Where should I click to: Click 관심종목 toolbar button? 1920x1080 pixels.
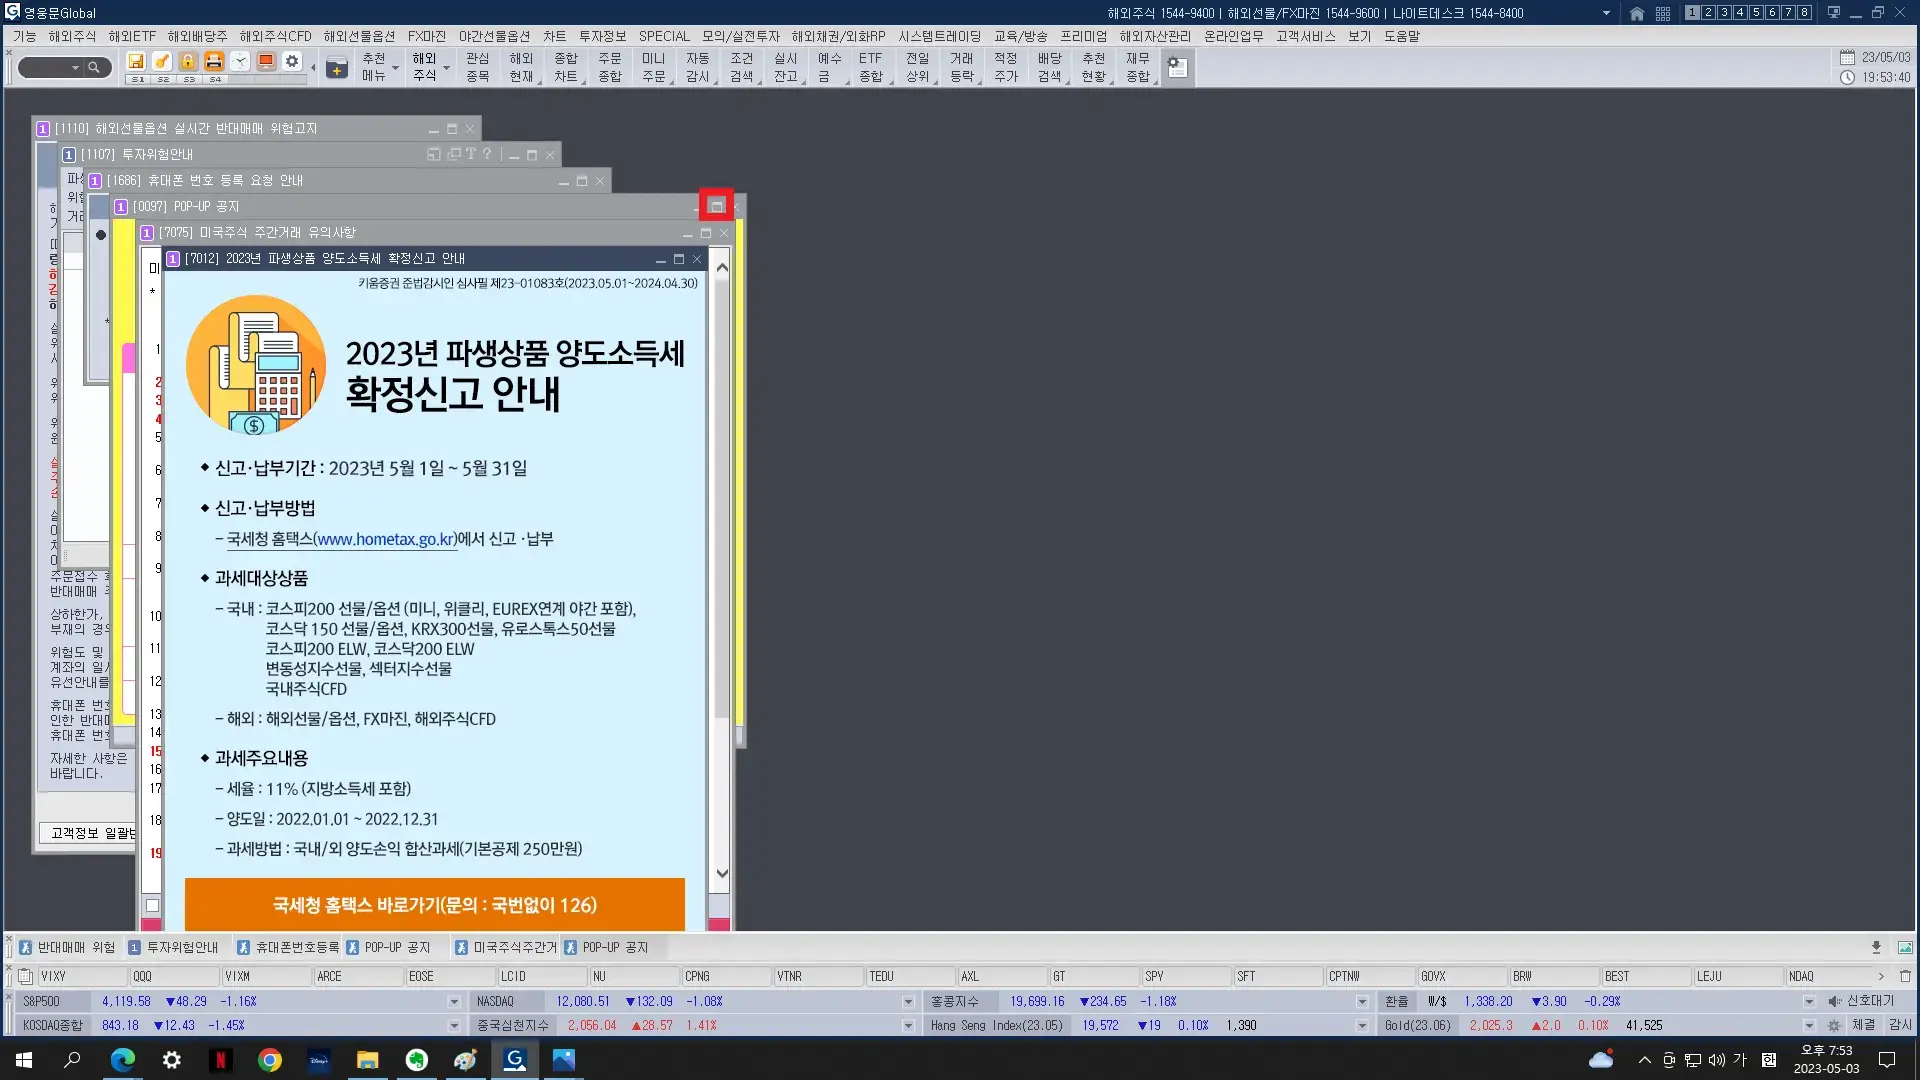(x=477, y=67)
